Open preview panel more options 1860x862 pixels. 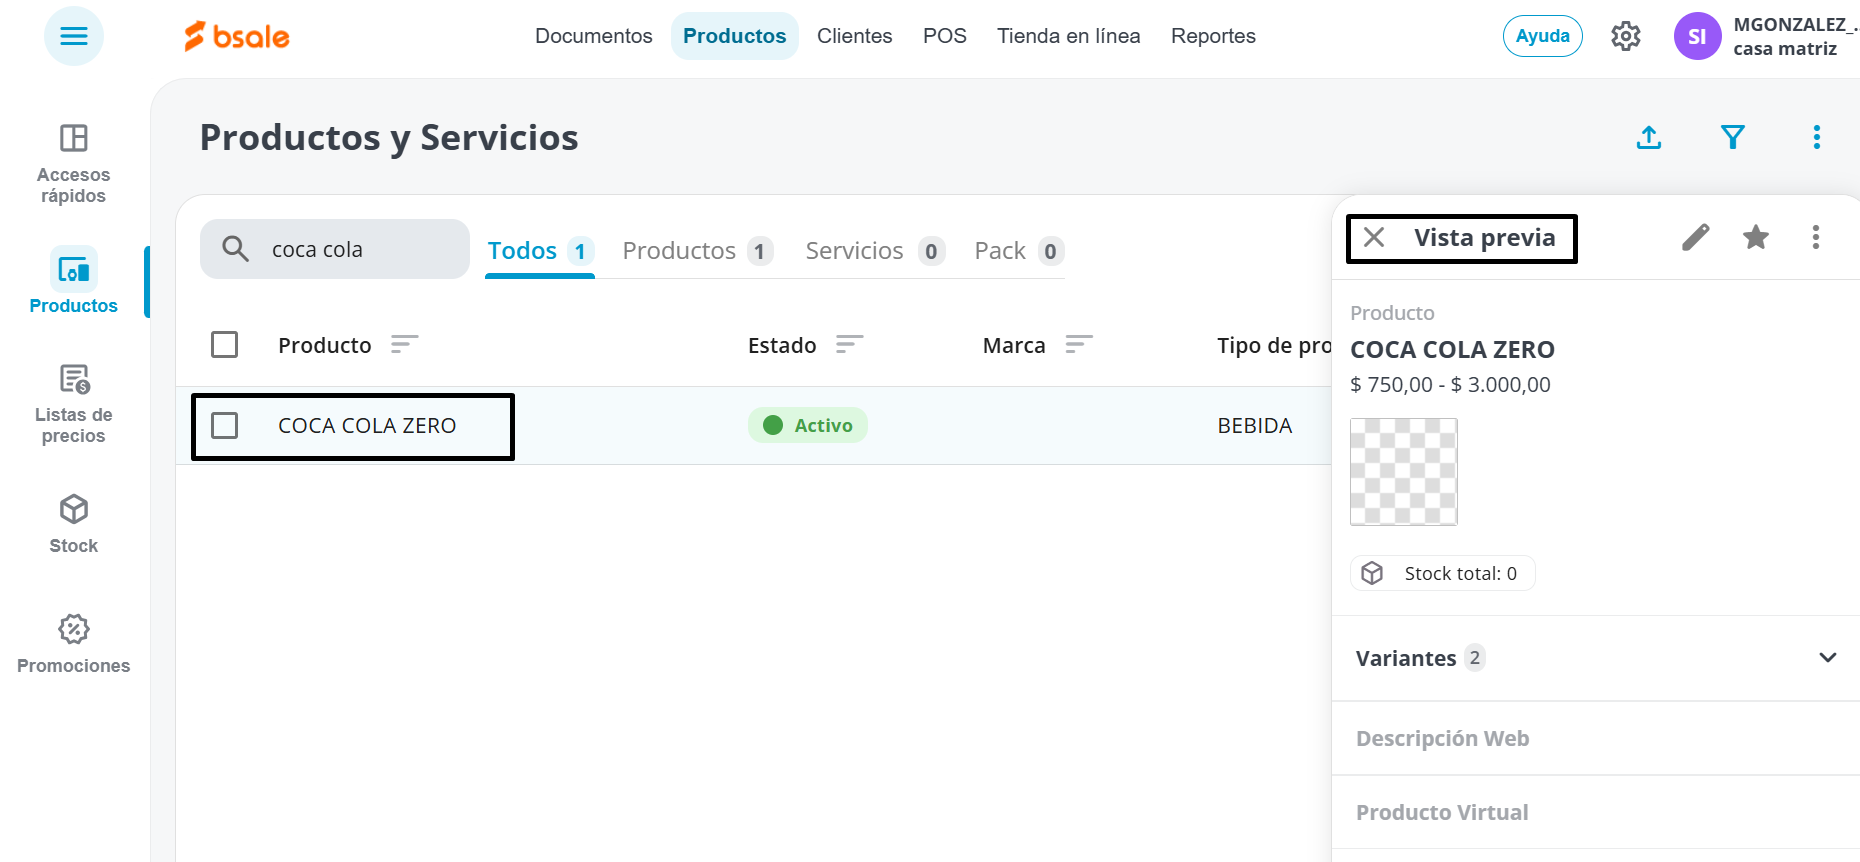pos(1816,237)
